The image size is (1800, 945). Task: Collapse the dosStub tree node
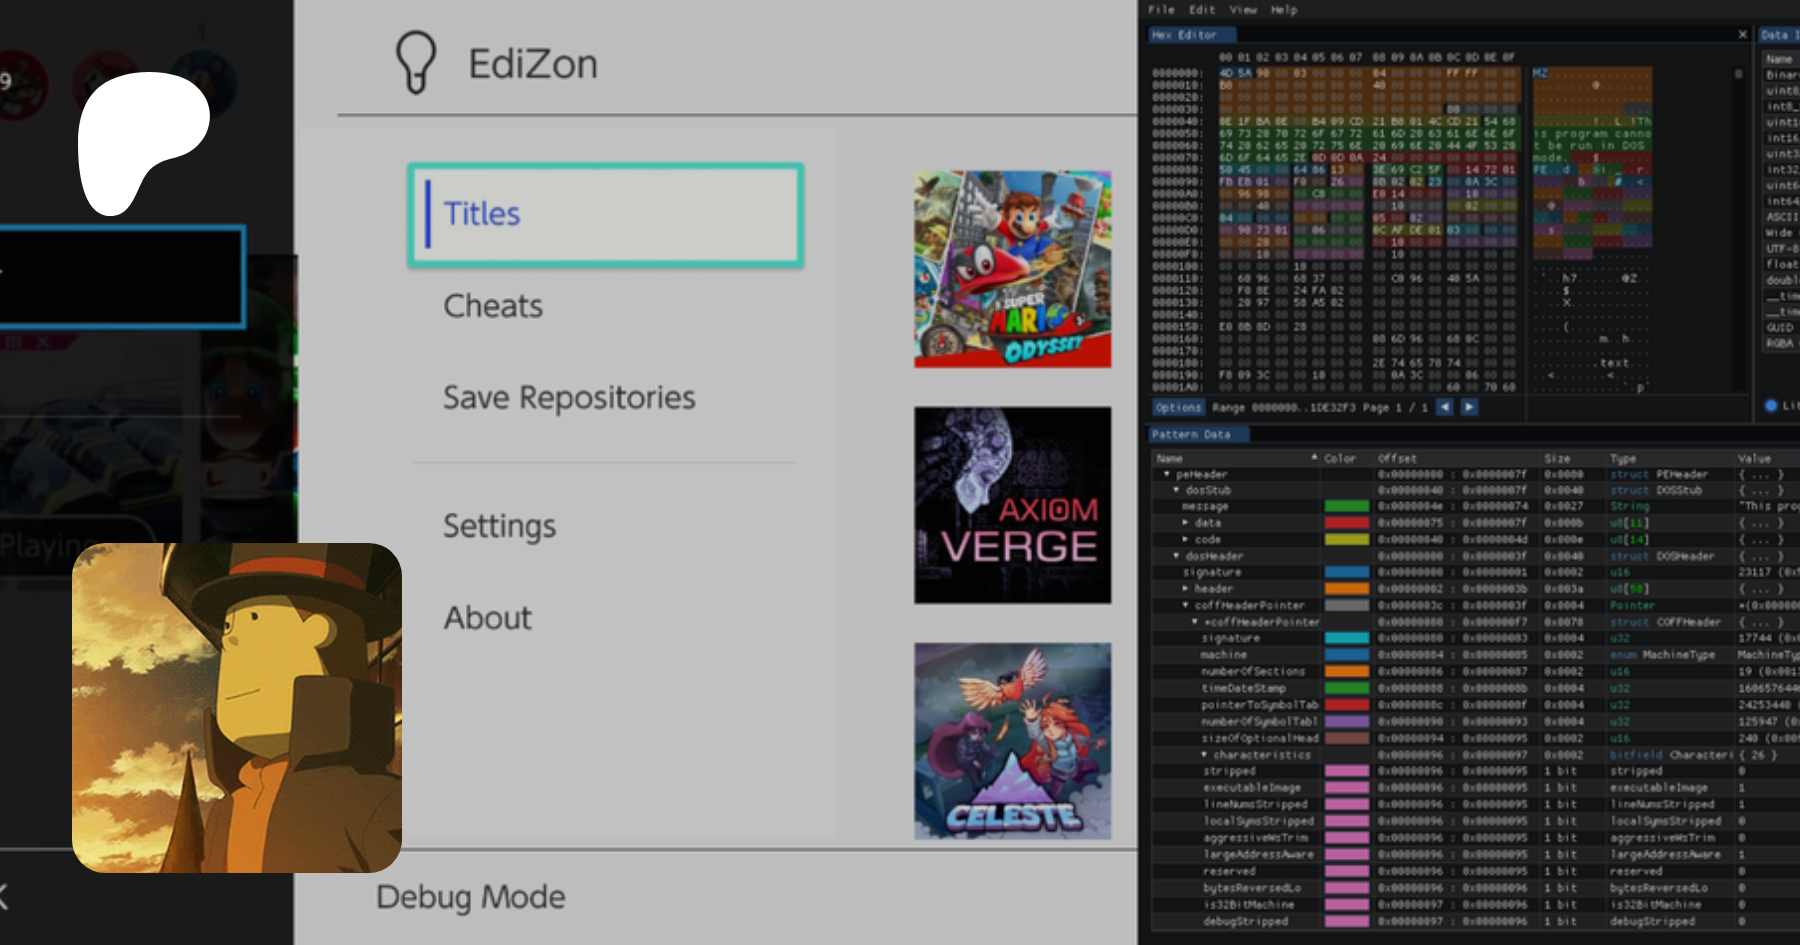(x=1176, y=490)
